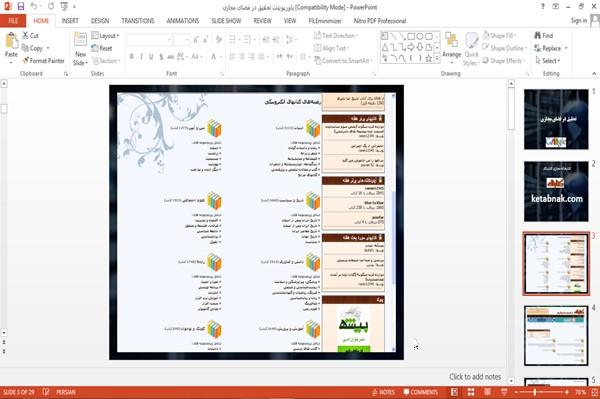Switch to Reading View icon
600x399 pixels.
488,392
